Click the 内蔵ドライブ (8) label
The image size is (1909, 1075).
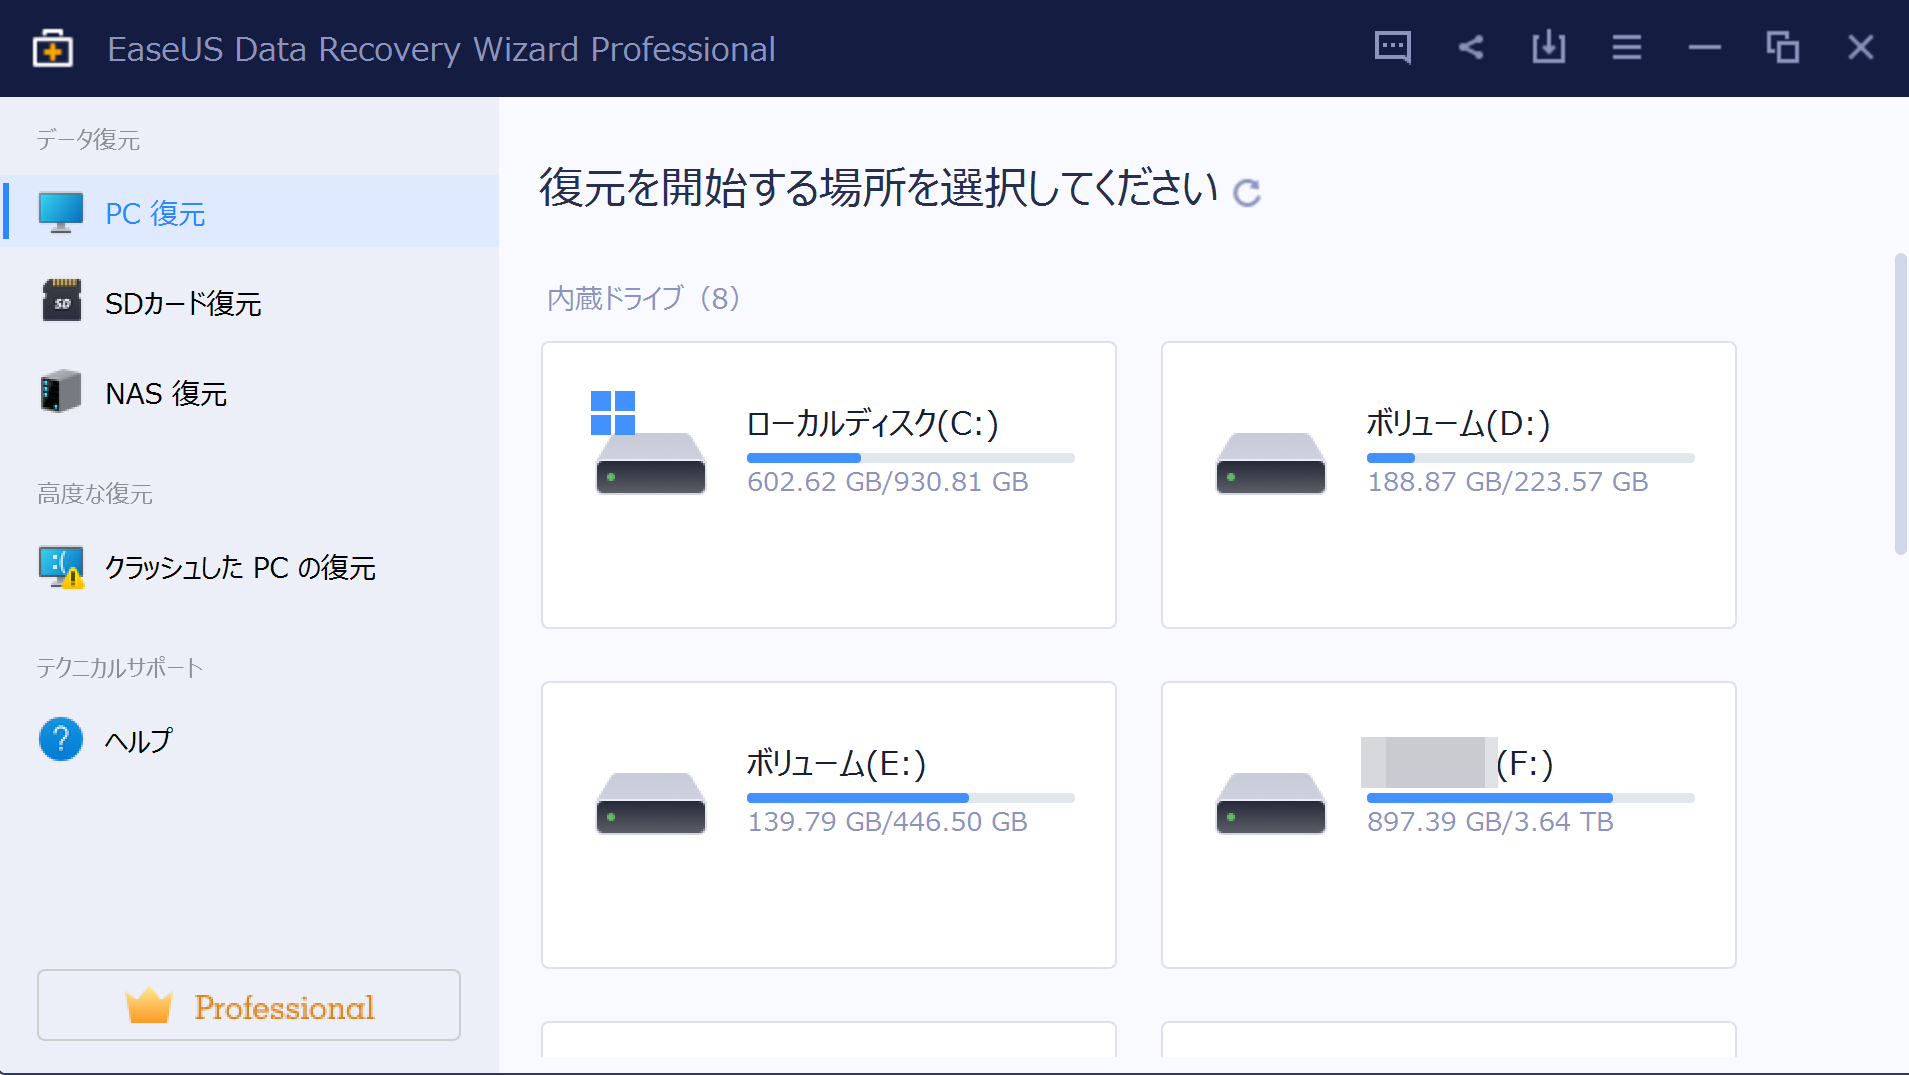641,298
